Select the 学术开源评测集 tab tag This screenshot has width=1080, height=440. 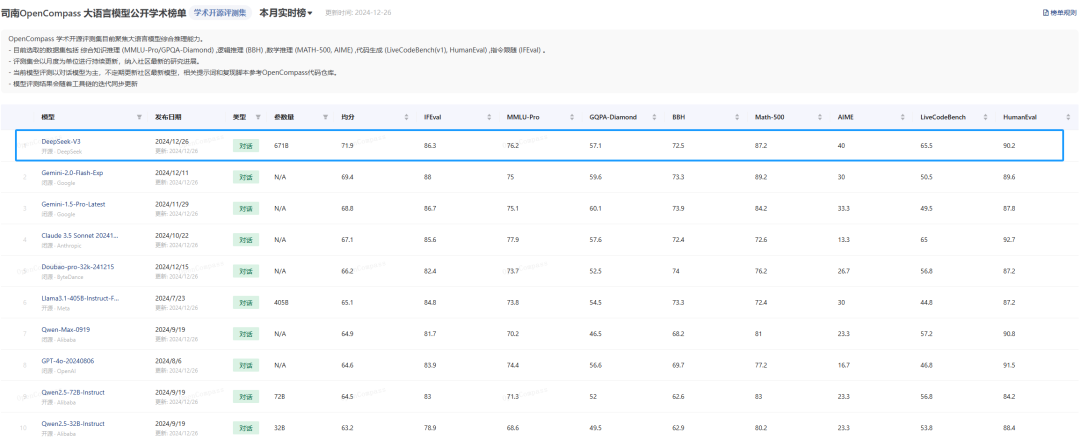point(222,12)
